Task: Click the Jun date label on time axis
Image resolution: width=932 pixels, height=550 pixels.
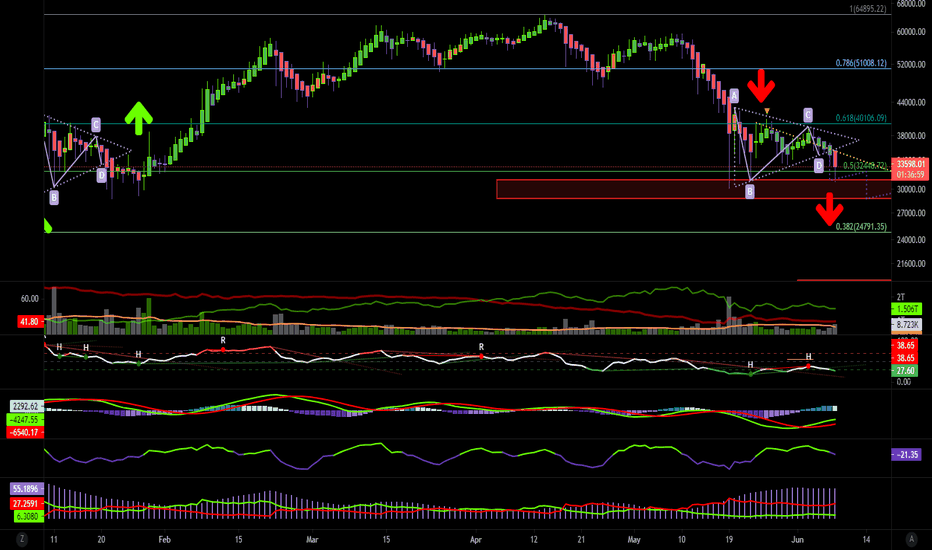Action: coord(798,540)
